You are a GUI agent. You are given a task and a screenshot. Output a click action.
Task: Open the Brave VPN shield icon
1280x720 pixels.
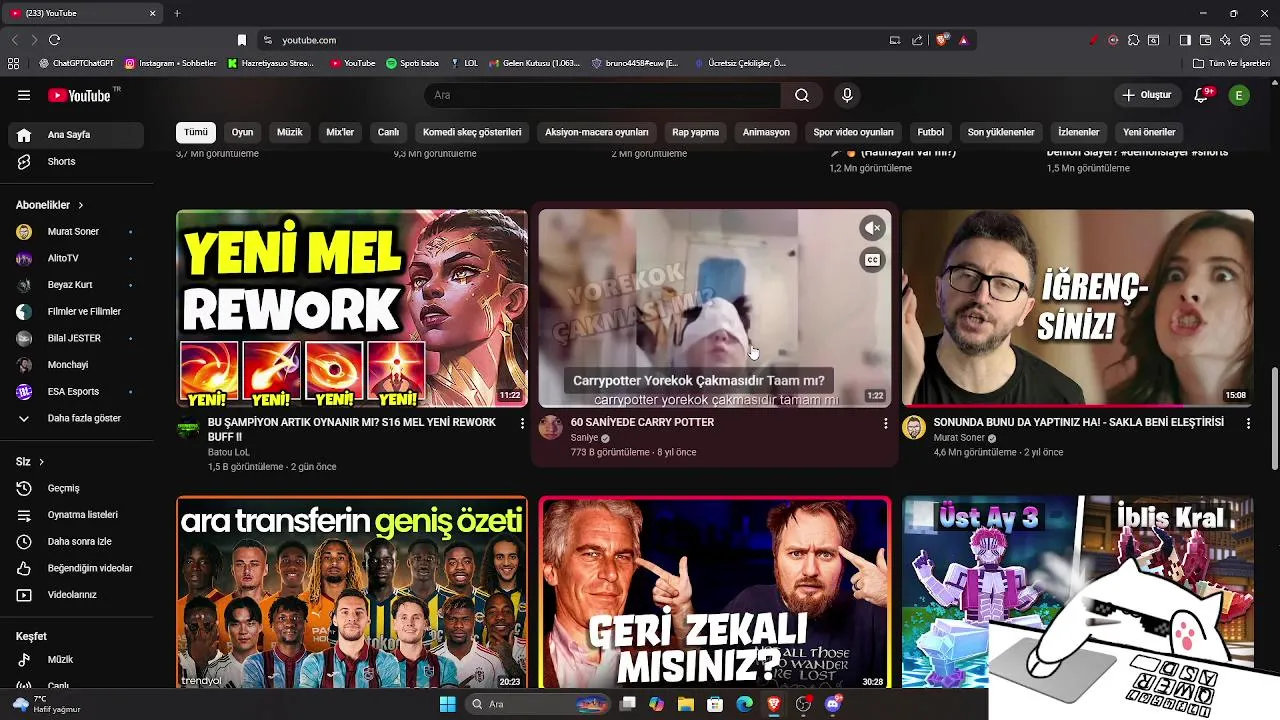pos(1245,40)
